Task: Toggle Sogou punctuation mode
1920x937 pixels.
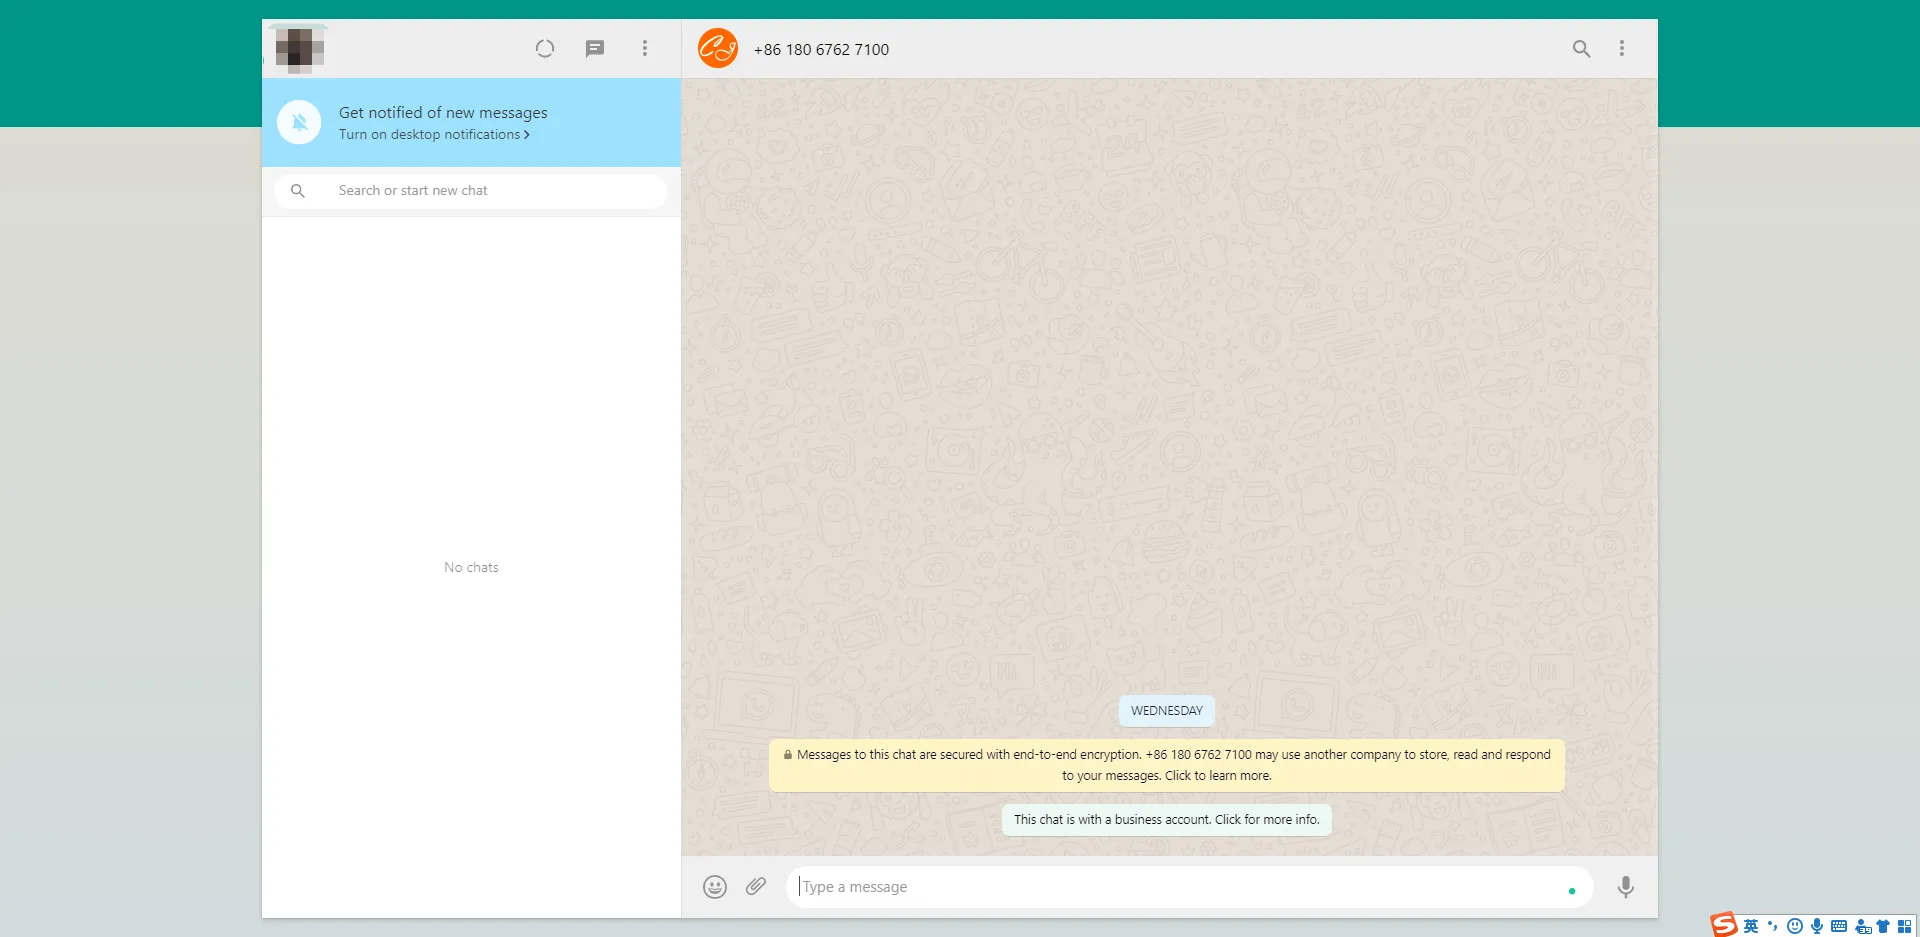Action: 1773,926
